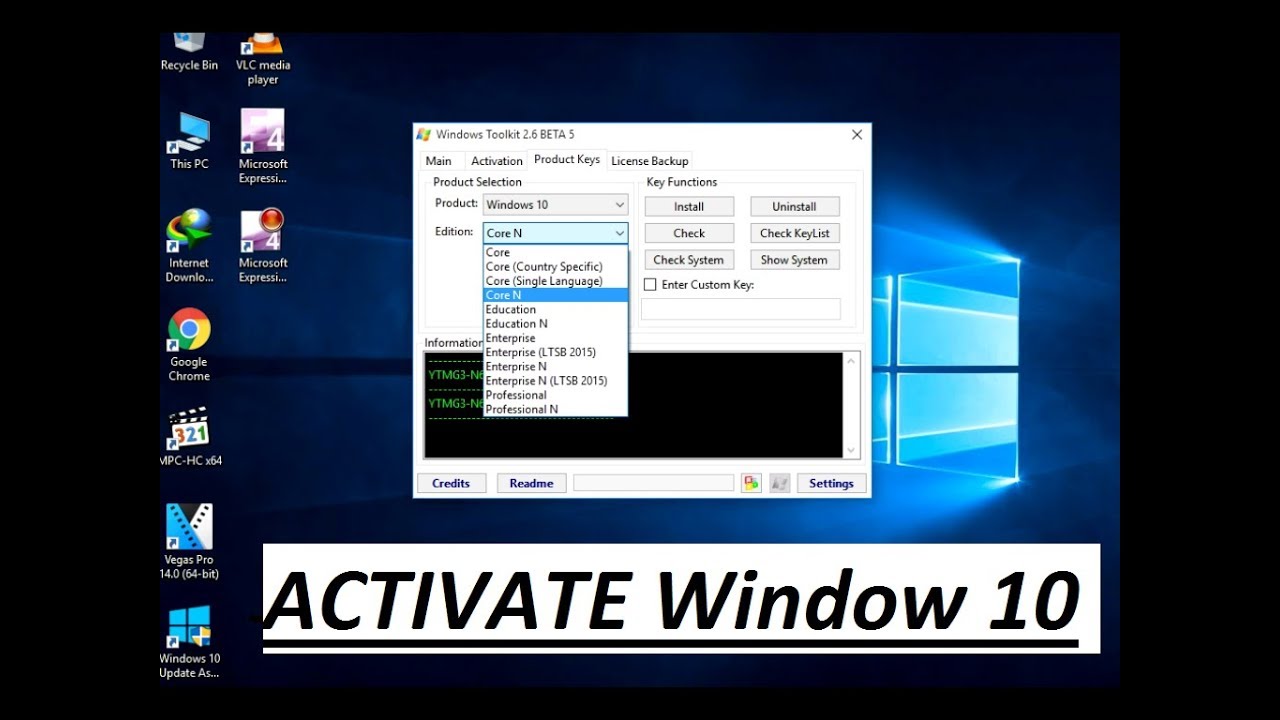Open MPC-HC x64 player desktop icon
The width and height of the screenshot is (1280, 720).
(190, 437)
